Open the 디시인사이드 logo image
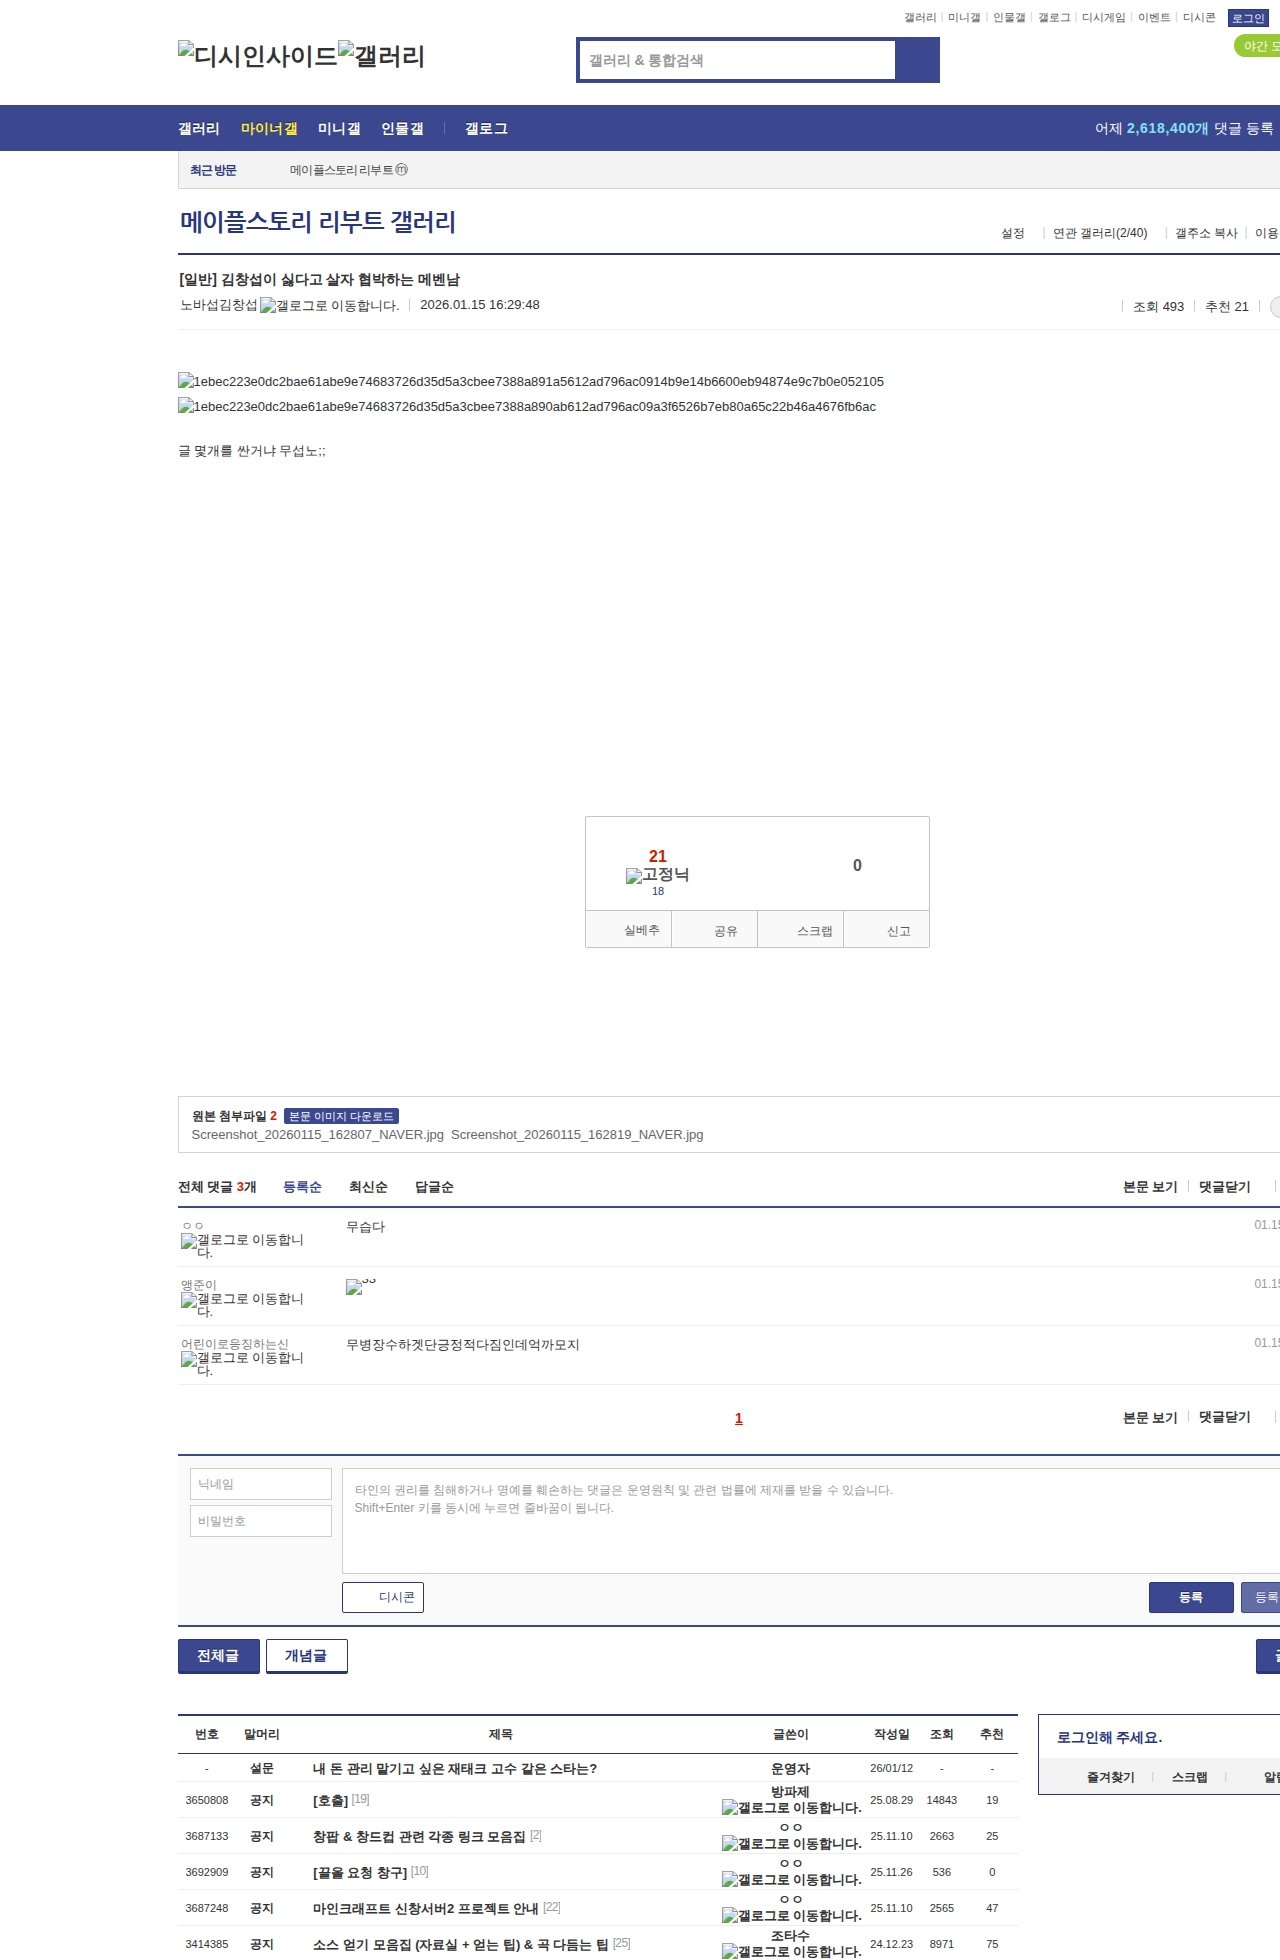The height and width of the screenshot is (1960, 1280). pyautogui.click(x=258, y=56)
